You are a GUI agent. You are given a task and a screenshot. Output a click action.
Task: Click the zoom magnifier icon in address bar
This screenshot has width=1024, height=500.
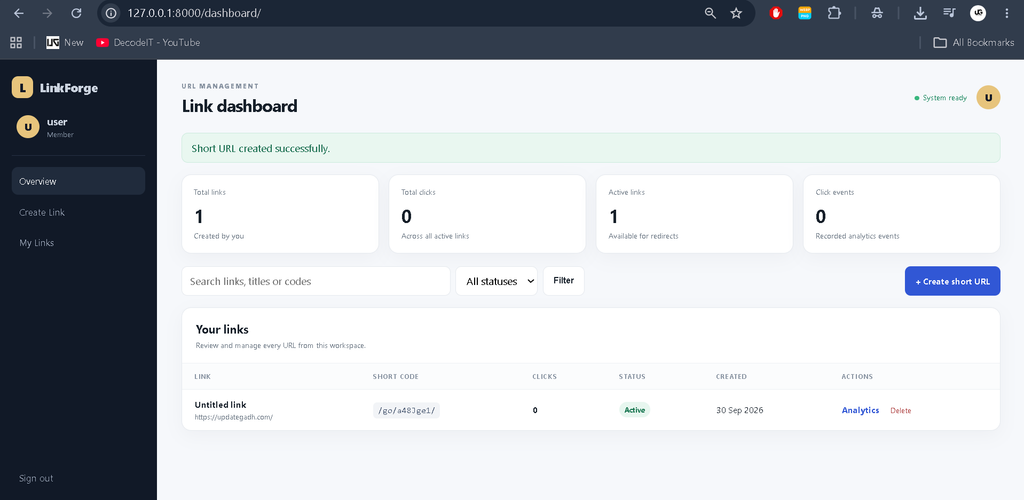(711, 13)
